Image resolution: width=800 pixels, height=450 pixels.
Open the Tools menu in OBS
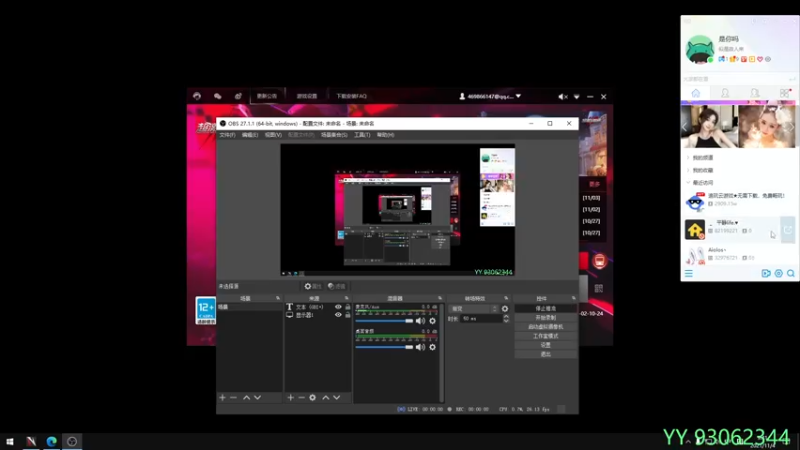(x=362, y=135)
